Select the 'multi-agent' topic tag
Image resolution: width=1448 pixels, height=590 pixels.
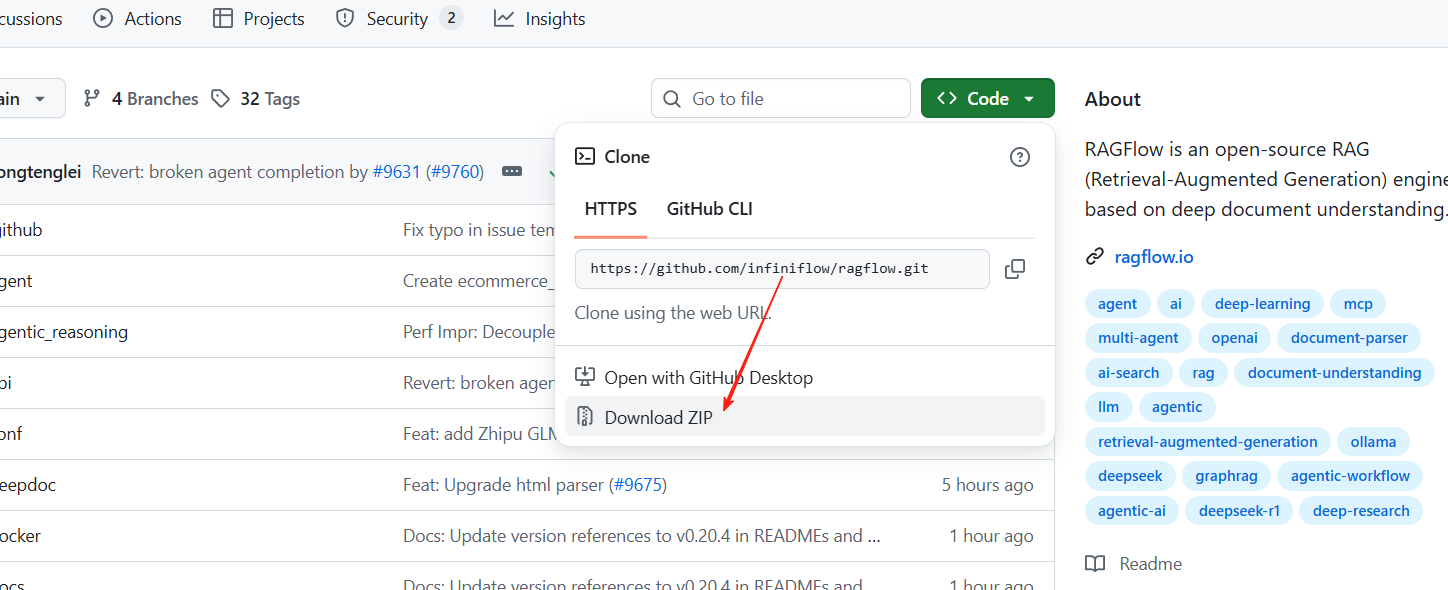pos(1138,338)
